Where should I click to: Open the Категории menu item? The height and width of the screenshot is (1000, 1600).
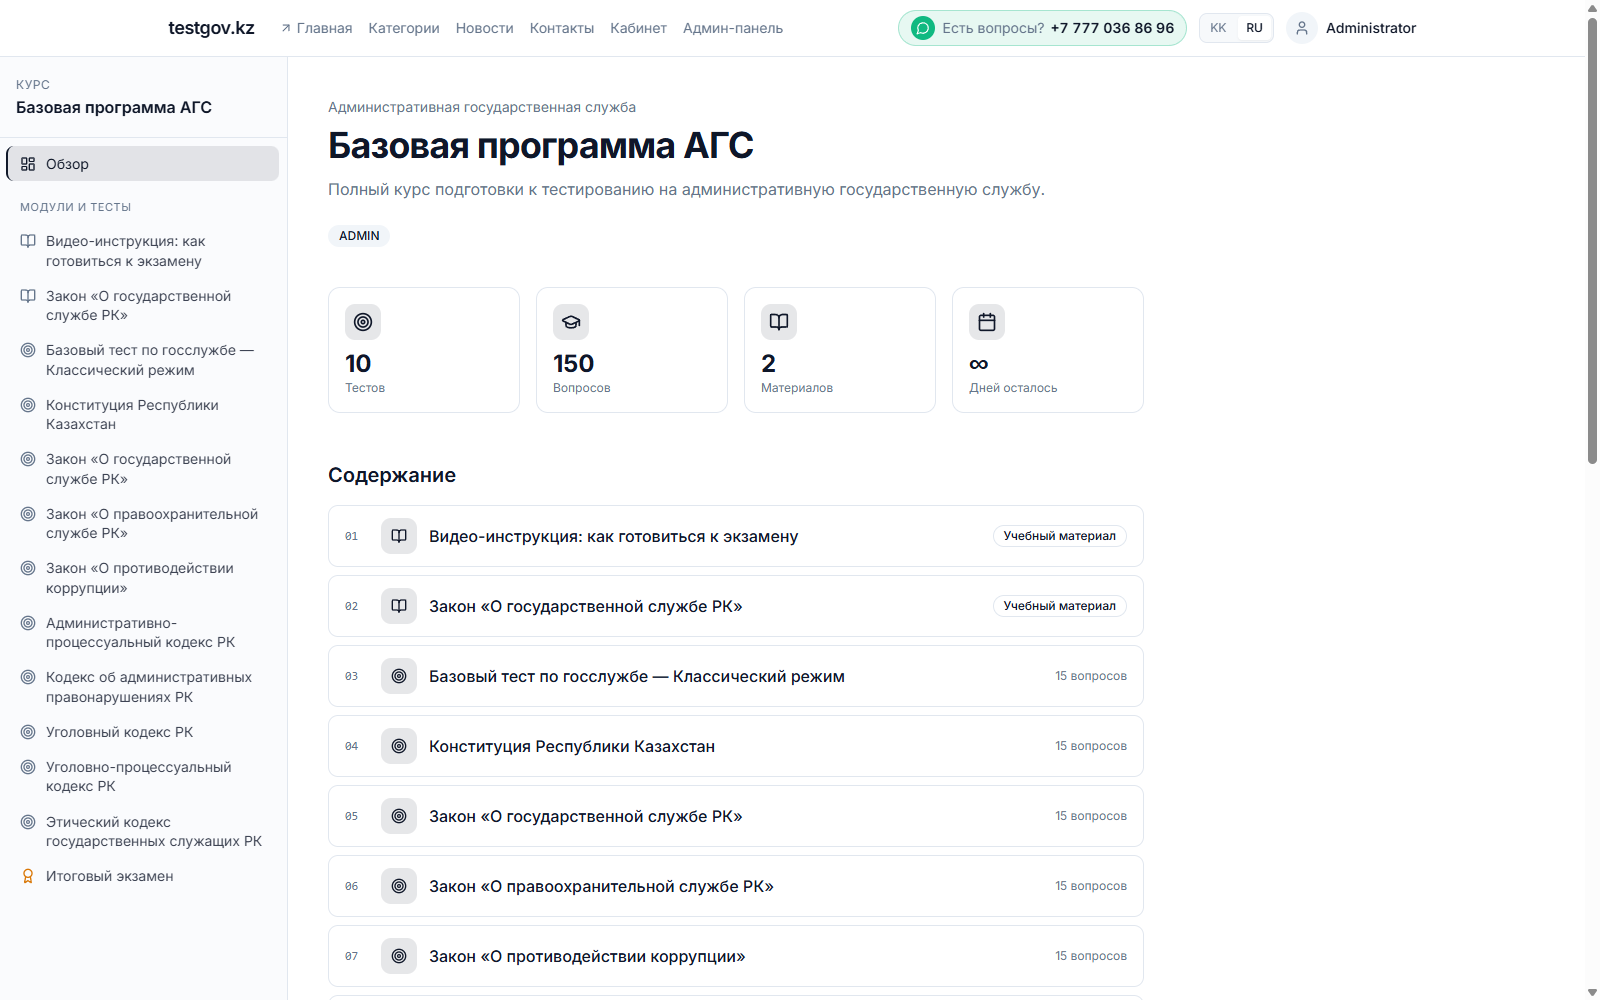click(404, 28)
